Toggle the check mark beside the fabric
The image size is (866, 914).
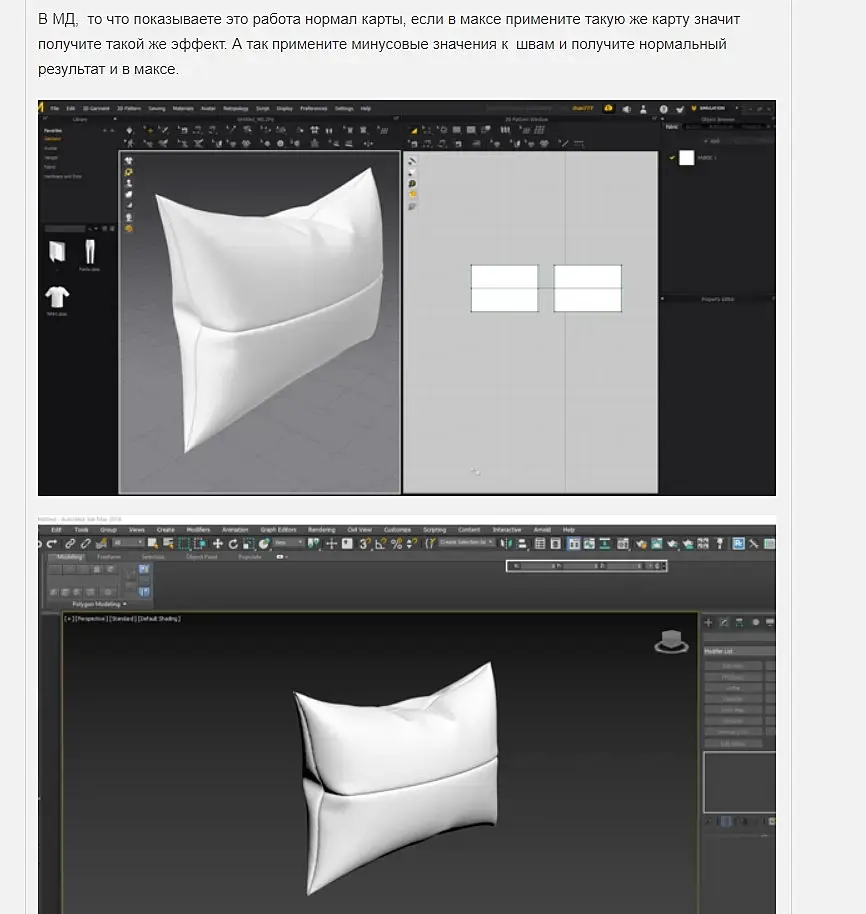coord(673,158)
